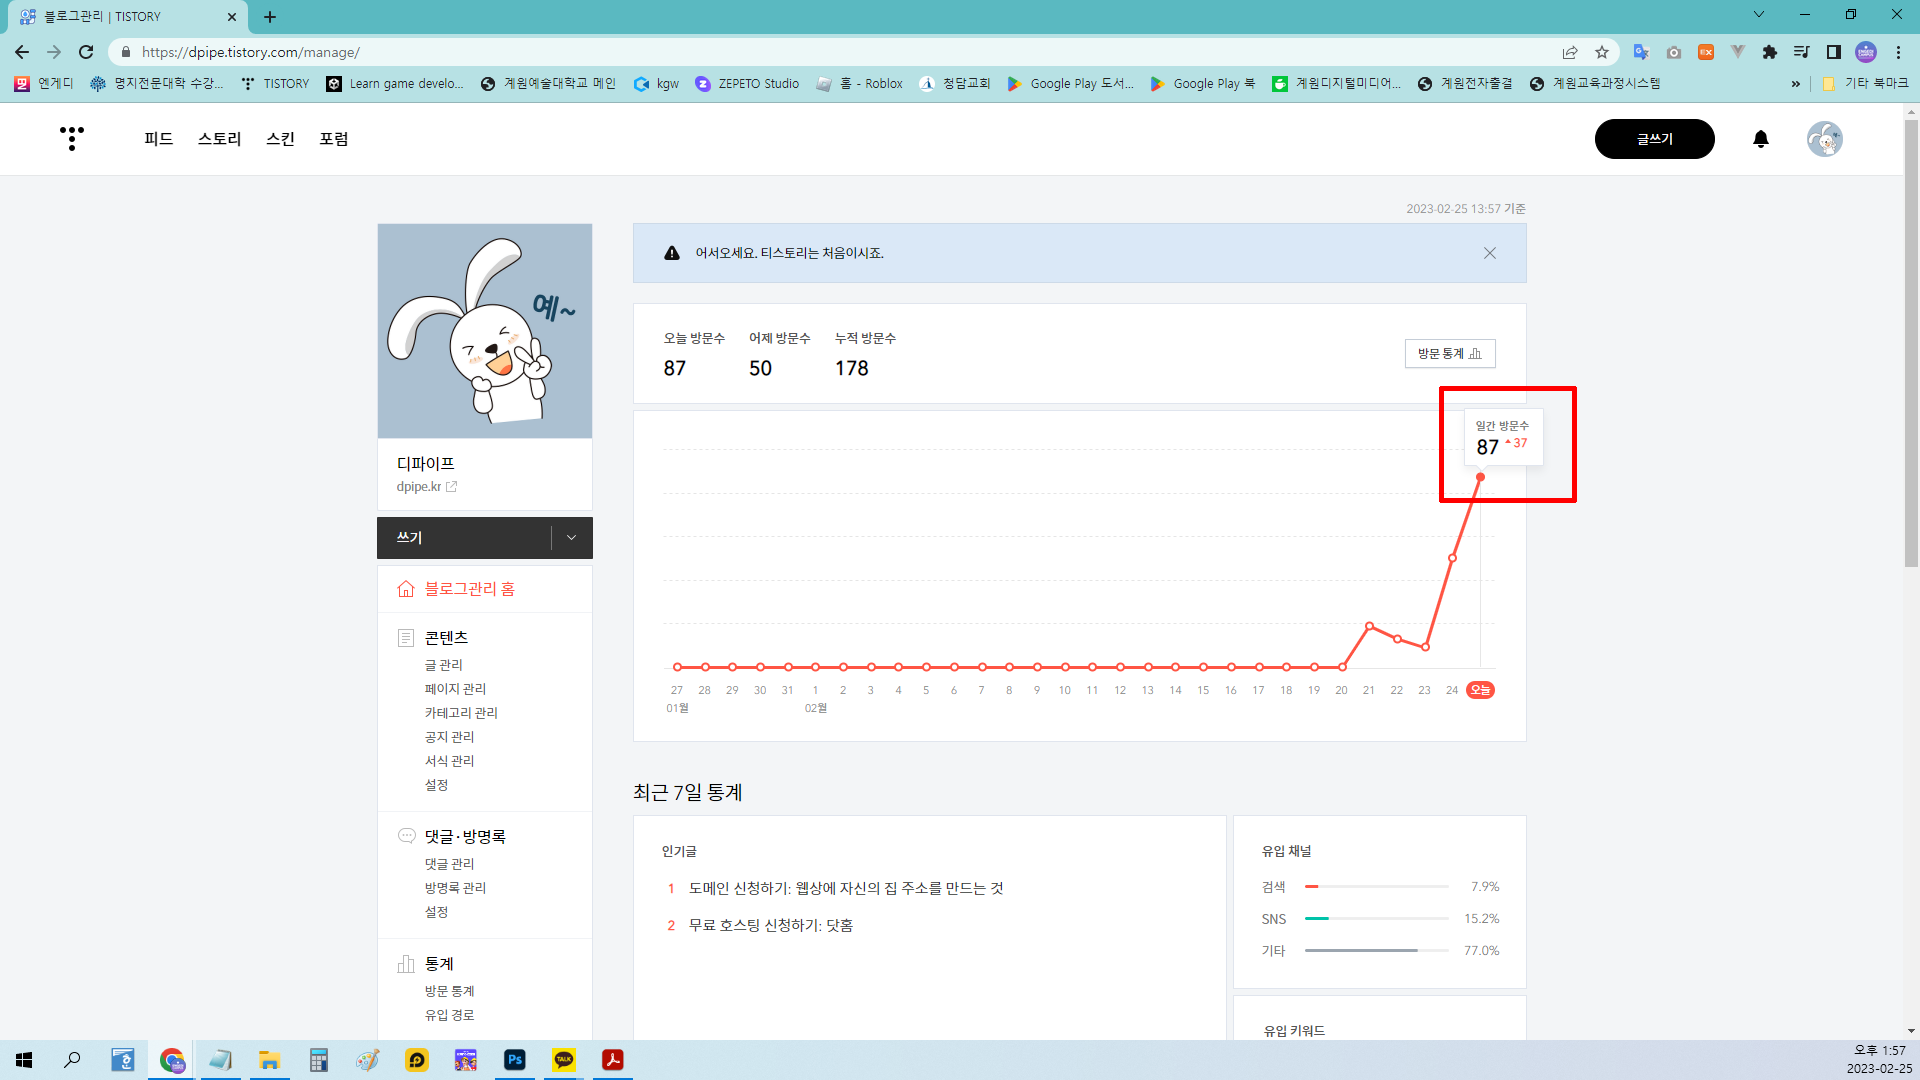
Task: Open File Explorer from the taskbar
Action: pyautogui.click(x=270, y=1060)
